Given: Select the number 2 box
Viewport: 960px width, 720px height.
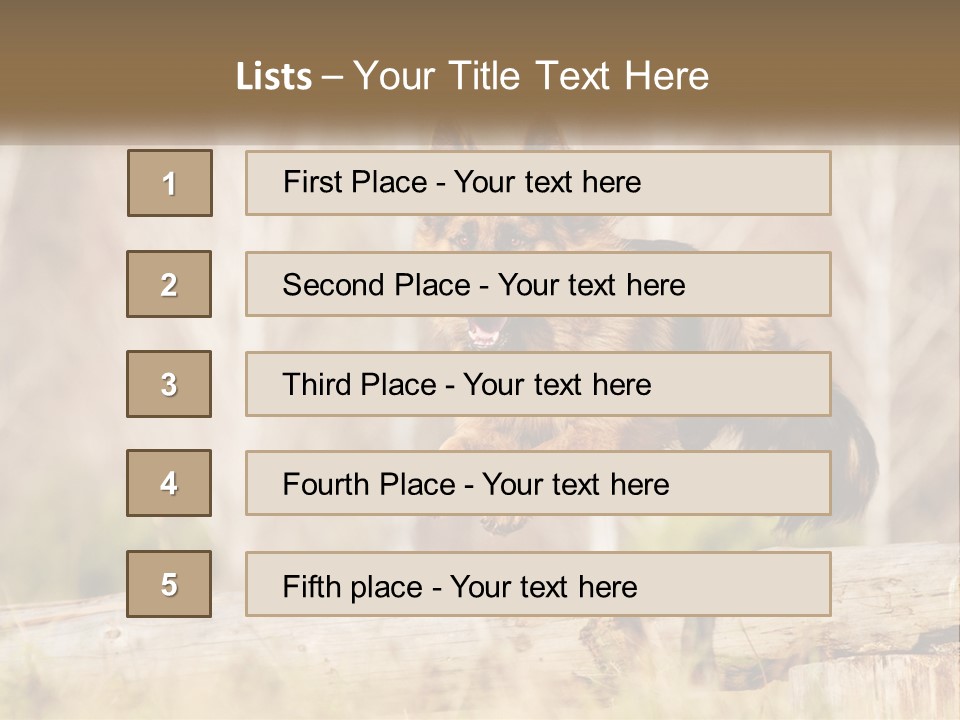Looking at the screenshot, I should click(169, 284).
